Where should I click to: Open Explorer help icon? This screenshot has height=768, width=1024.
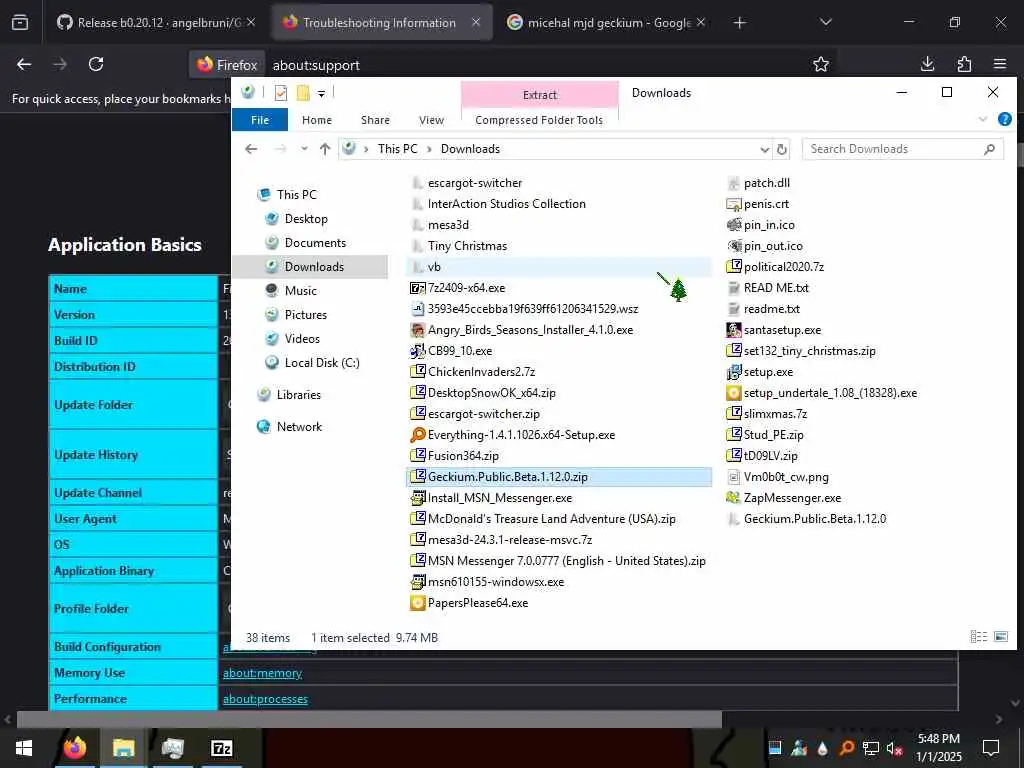(1005, 120)
